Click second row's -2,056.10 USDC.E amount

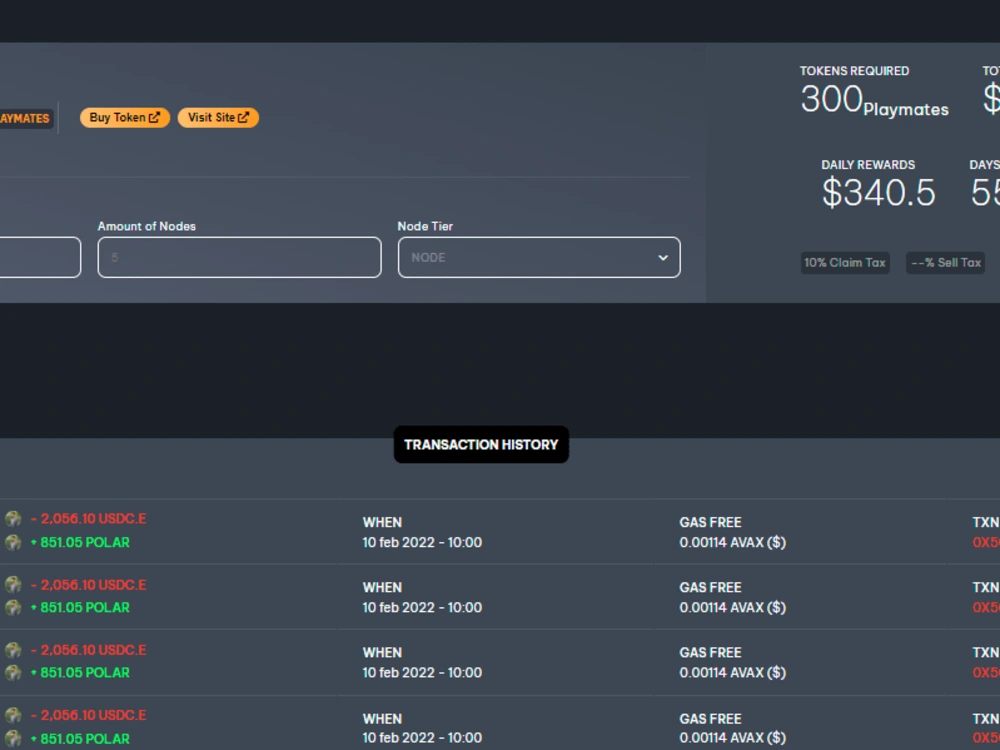click(89, 585)
